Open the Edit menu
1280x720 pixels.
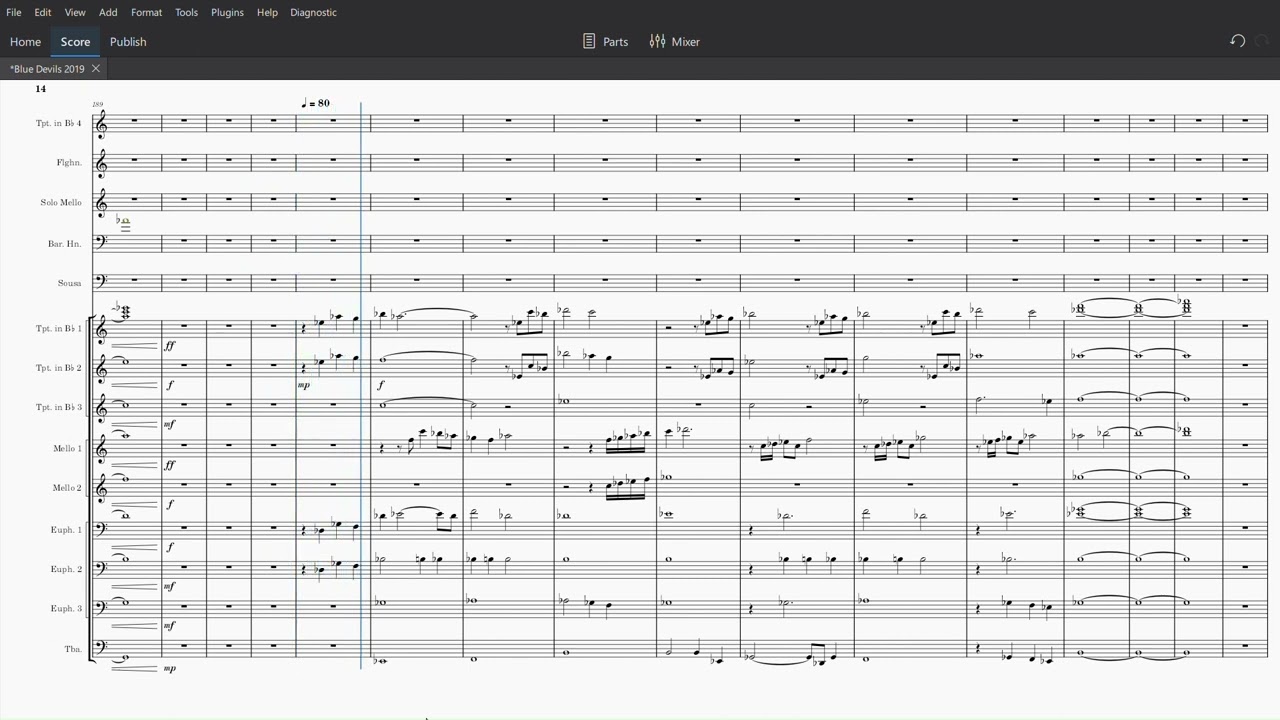tap(43, 12)
